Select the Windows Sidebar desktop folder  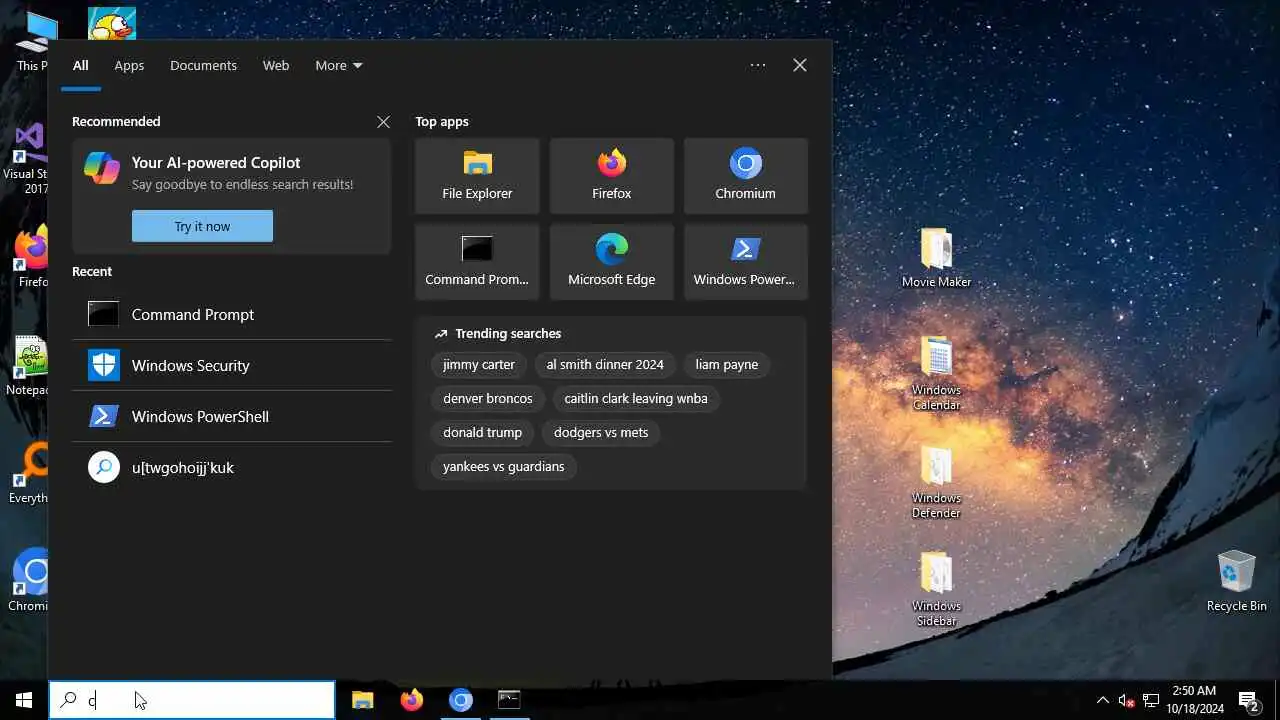click(x=937, y=589)
